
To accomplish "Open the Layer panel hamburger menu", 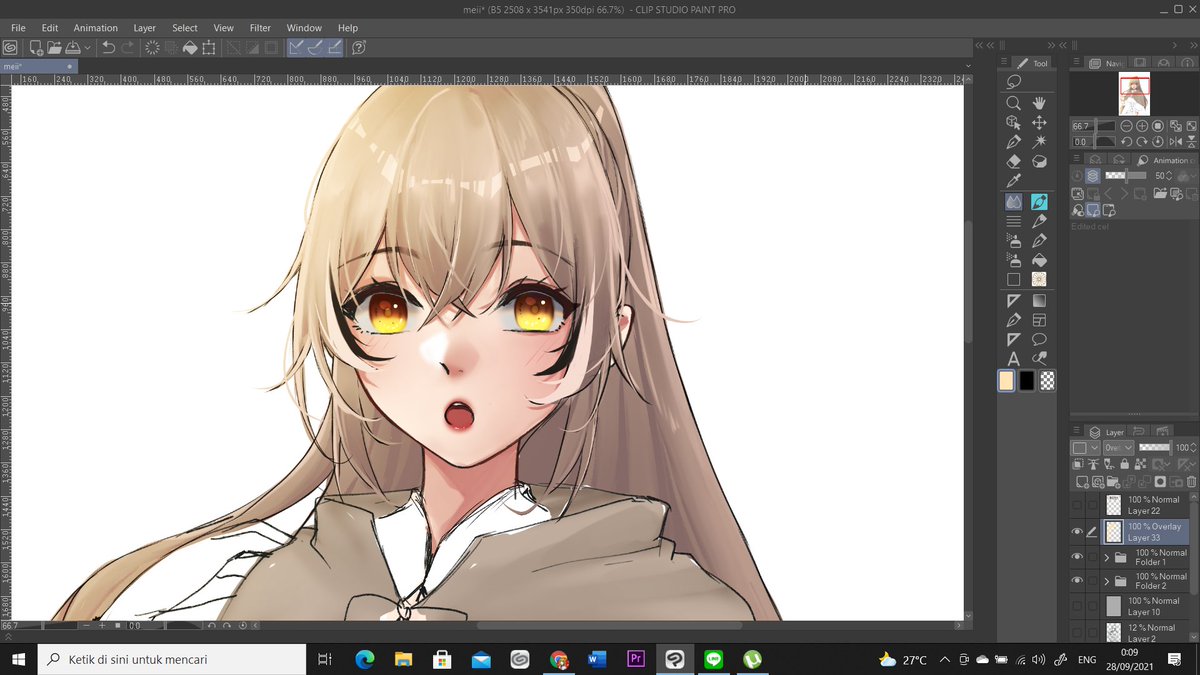I will click(1076, 431).
